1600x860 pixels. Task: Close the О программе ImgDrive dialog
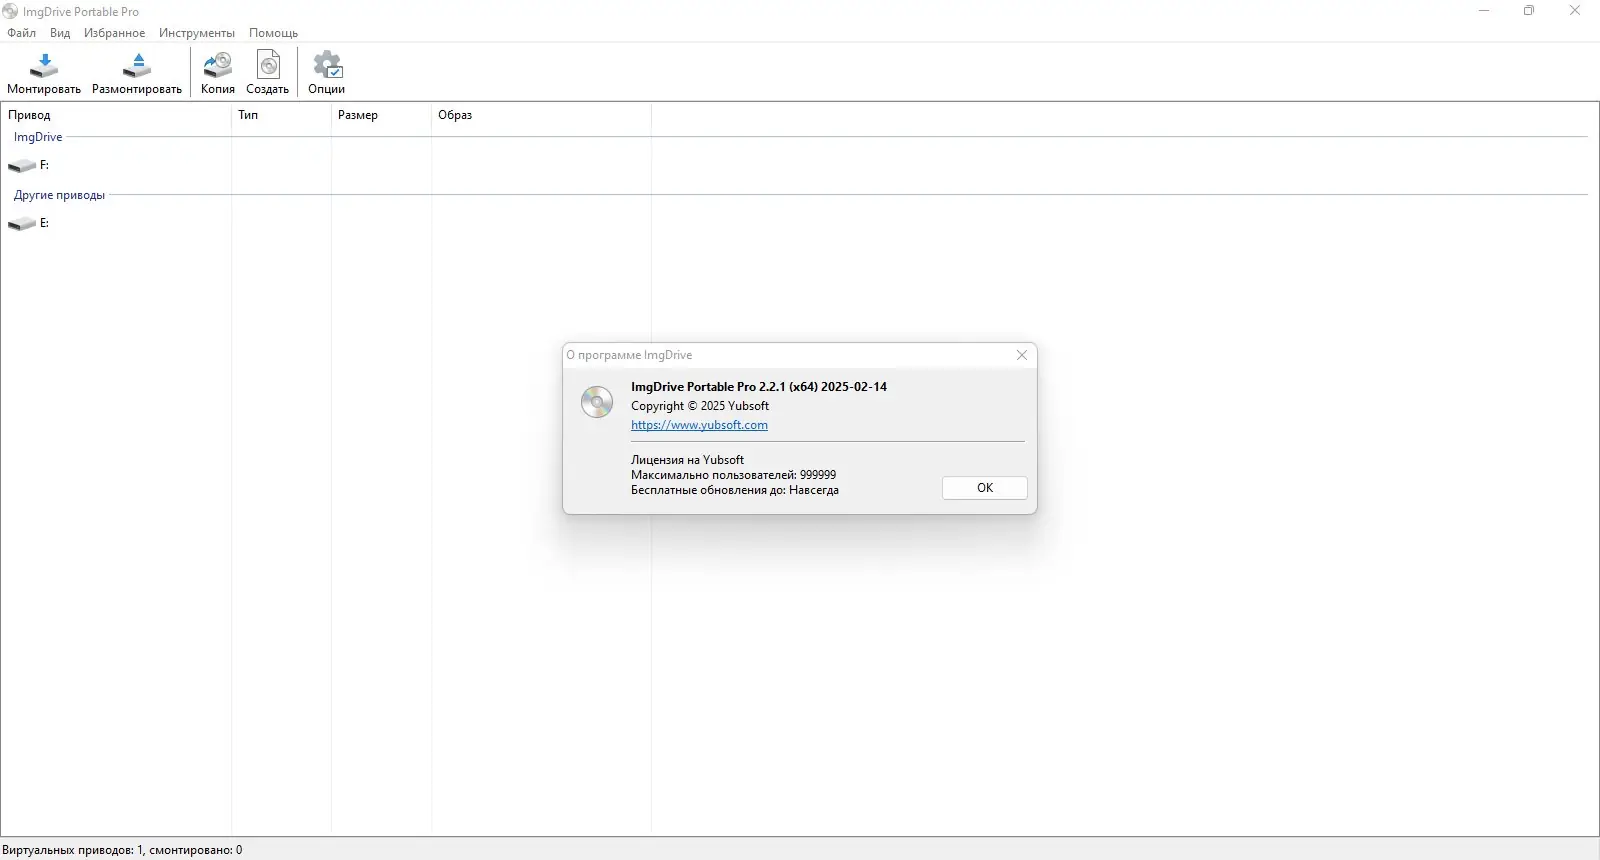click(x=1022, y=355)
